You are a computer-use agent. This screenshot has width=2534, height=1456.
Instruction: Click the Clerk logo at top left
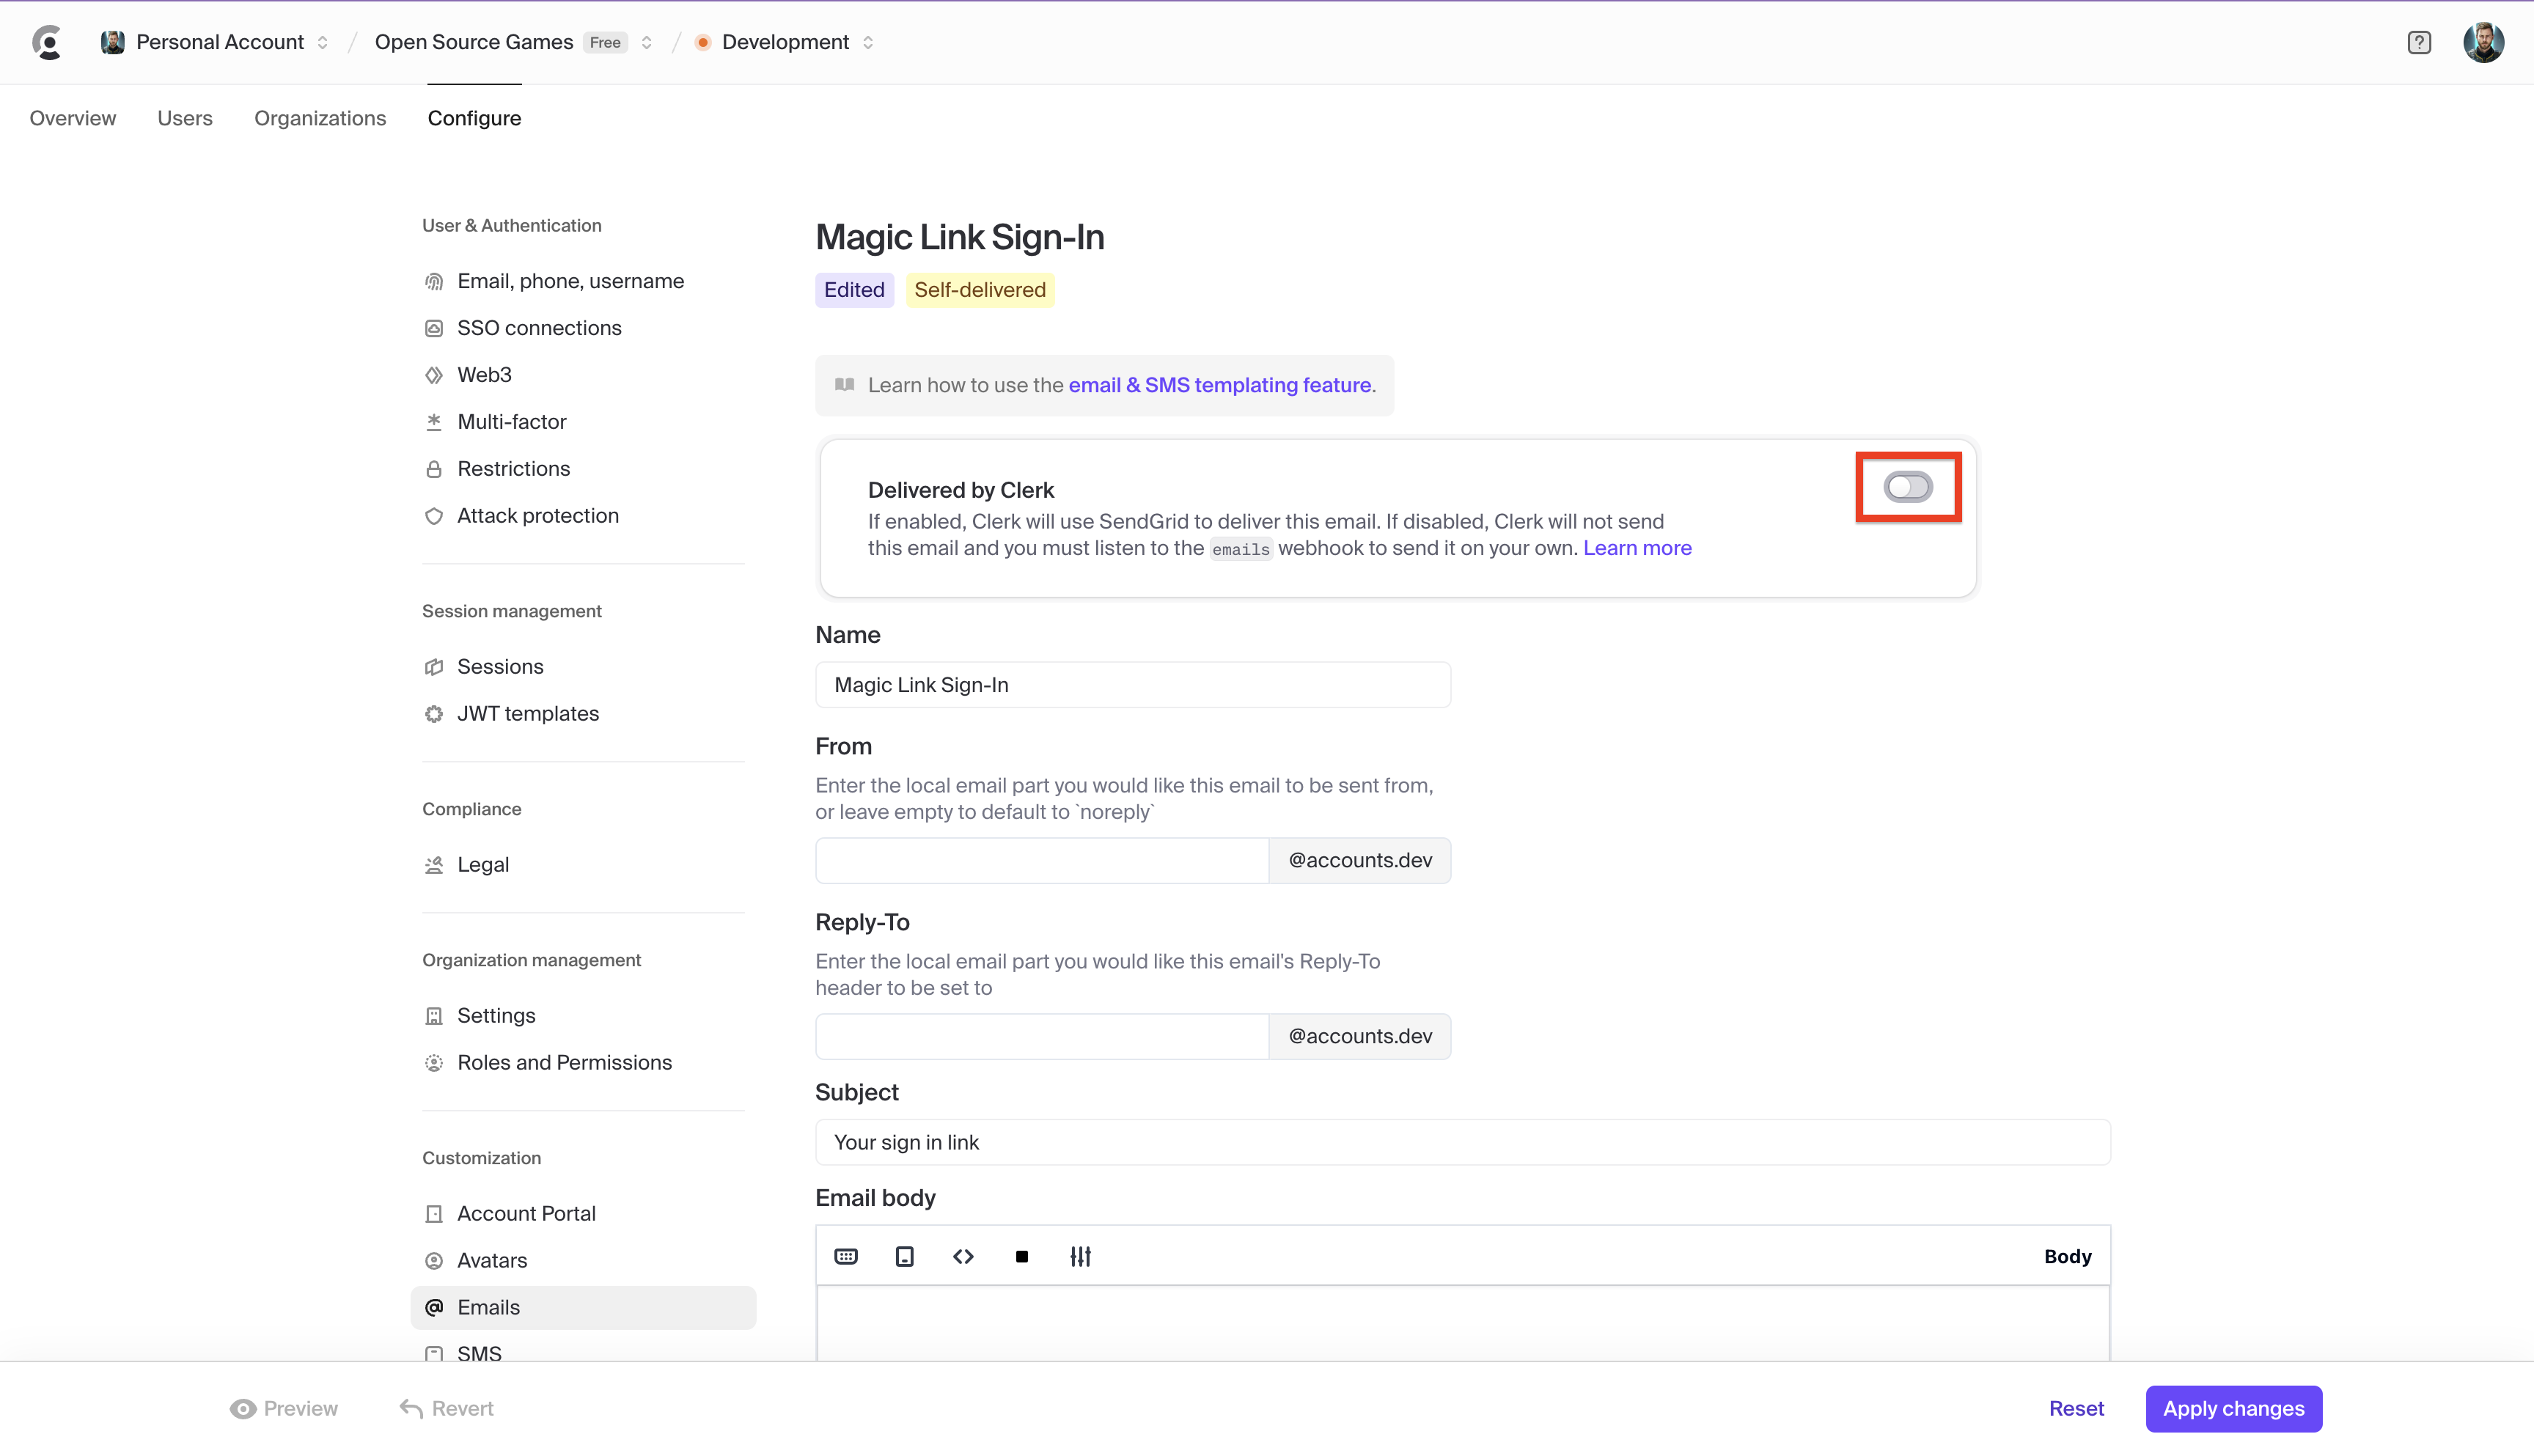pyautogui.click(x=47, y=42)
